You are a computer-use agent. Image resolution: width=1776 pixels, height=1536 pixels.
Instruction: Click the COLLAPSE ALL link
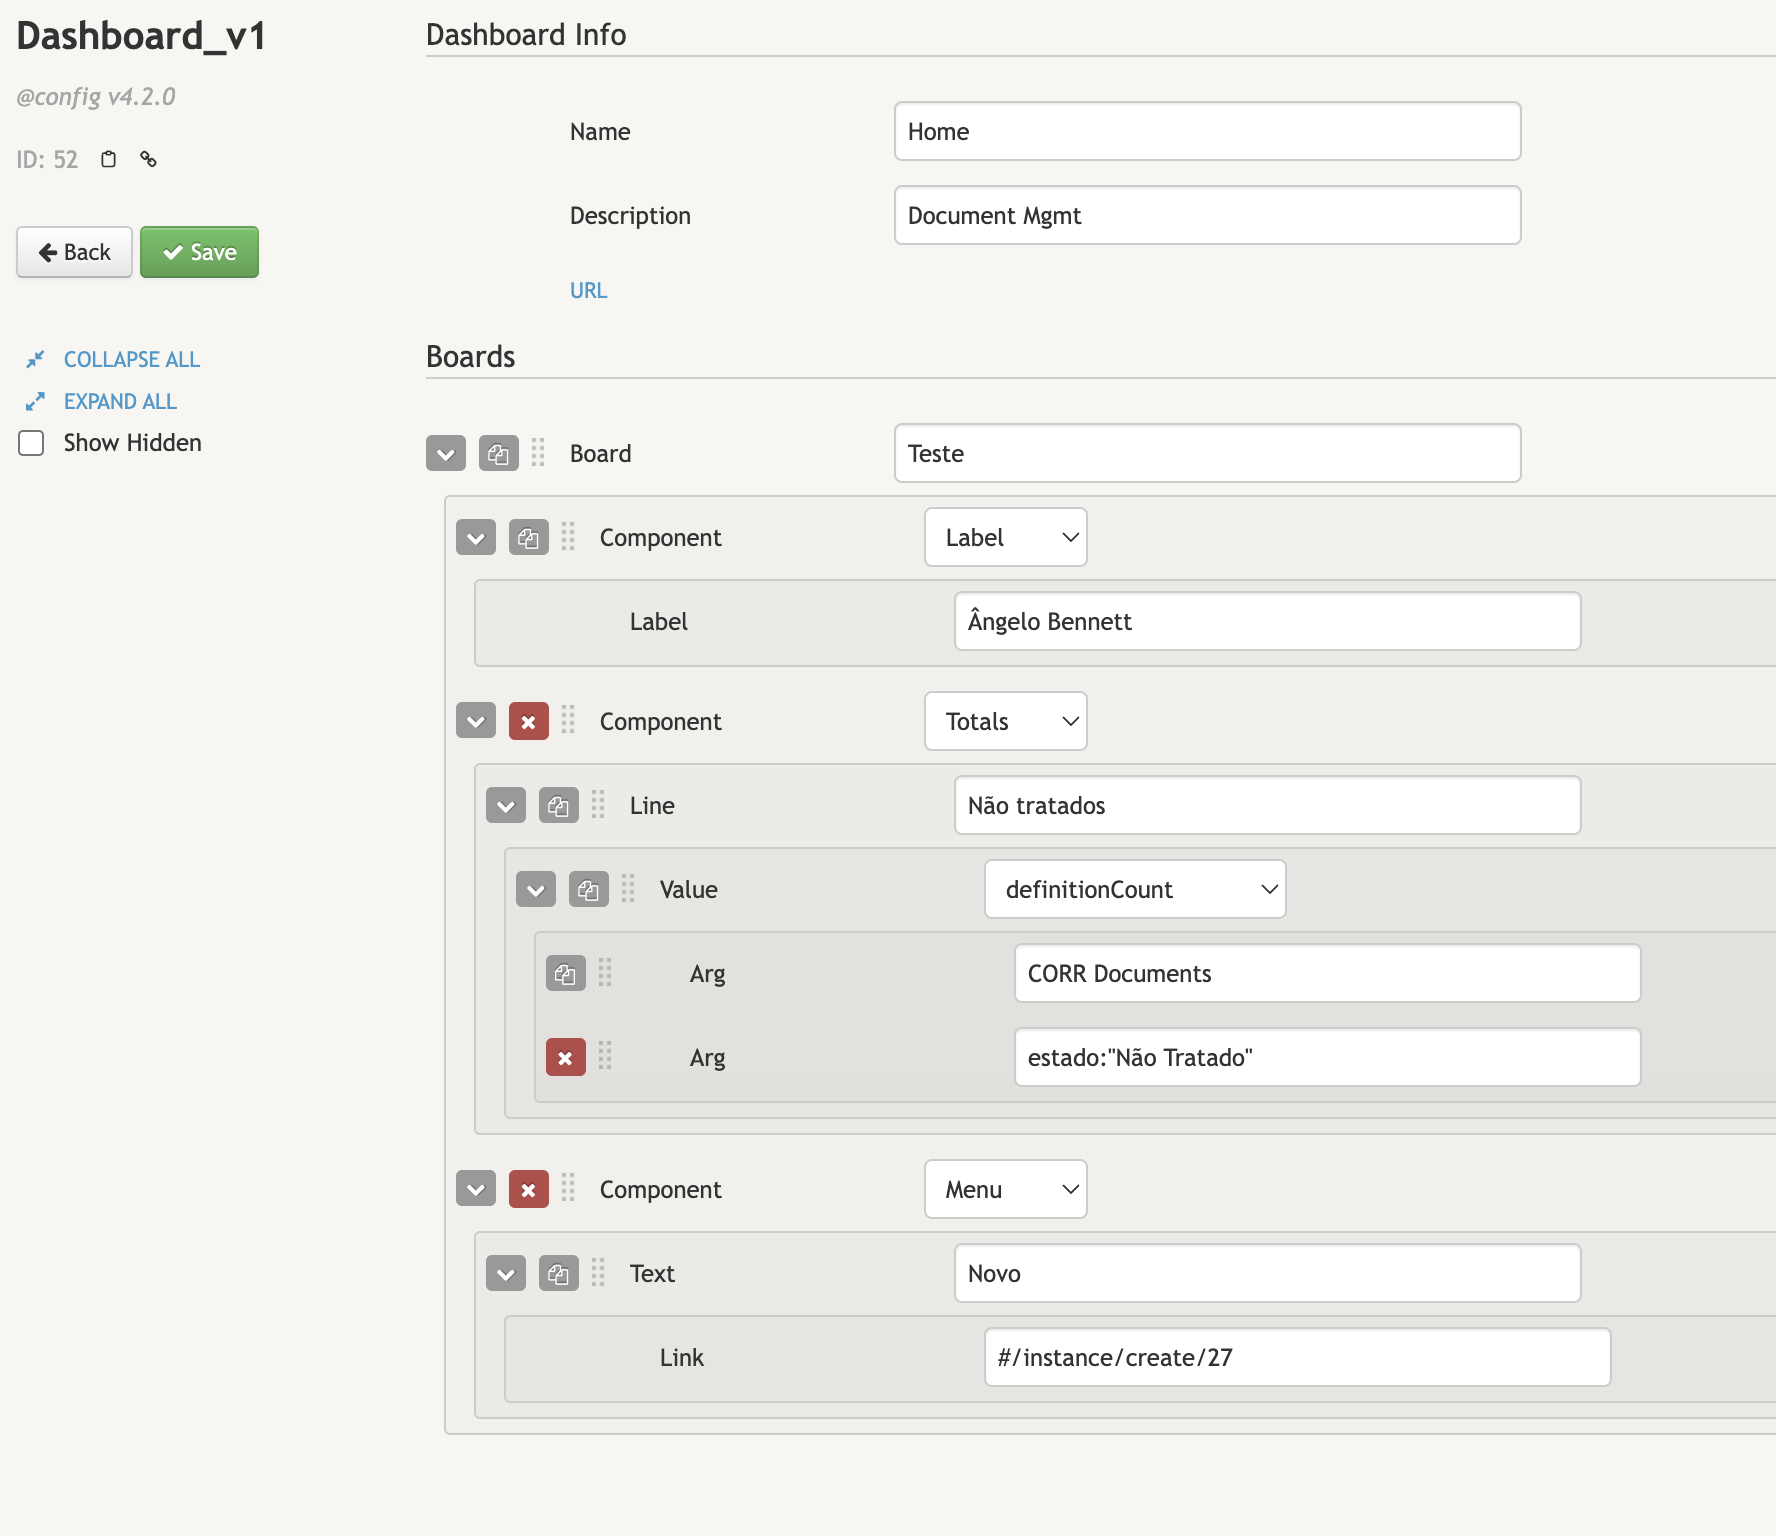point(131,359)
